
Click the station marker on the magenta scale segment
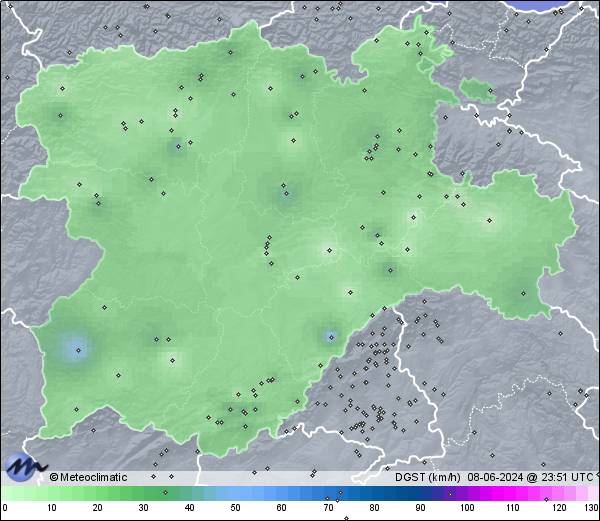(546, 499)
